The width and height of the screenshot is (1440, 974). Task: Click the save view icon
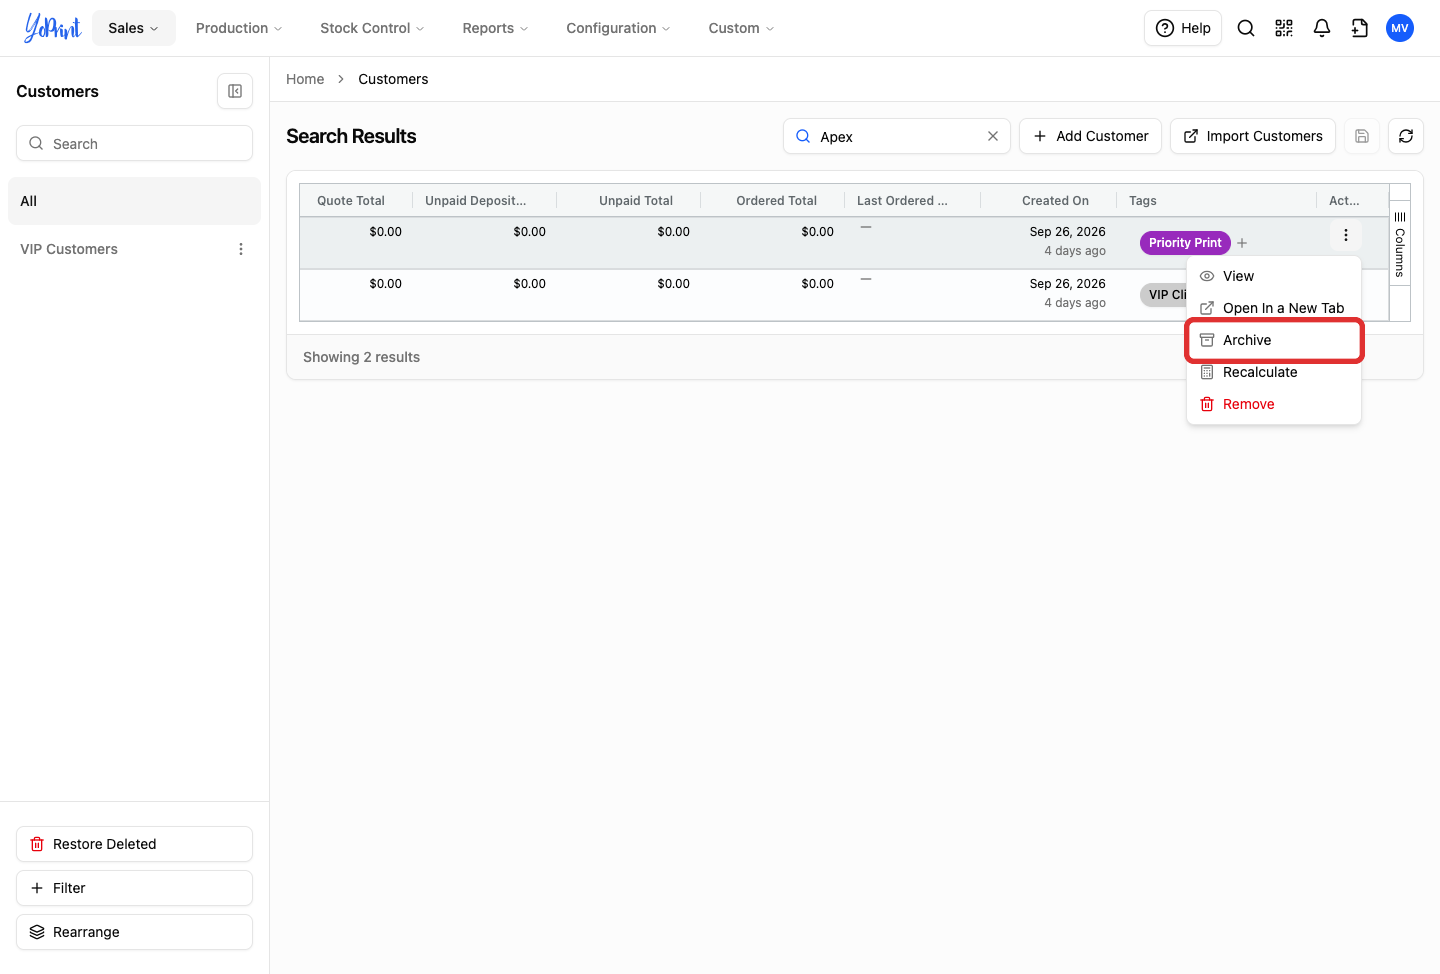[1362, 136]
